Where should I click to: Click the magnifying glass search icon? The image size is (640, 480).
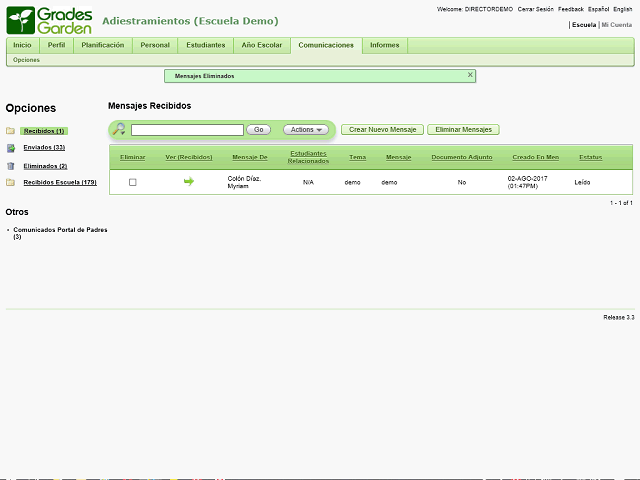point(119,129)
